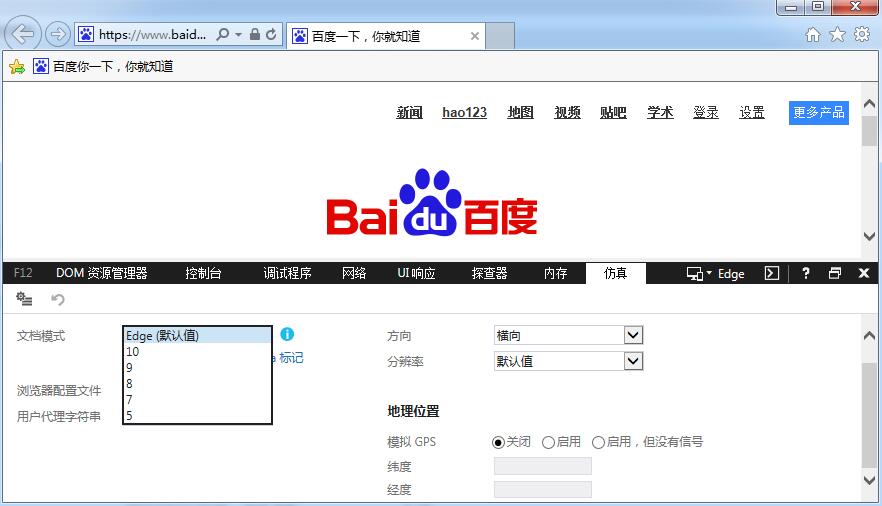Select the GPS 启用 radio button

548,442
